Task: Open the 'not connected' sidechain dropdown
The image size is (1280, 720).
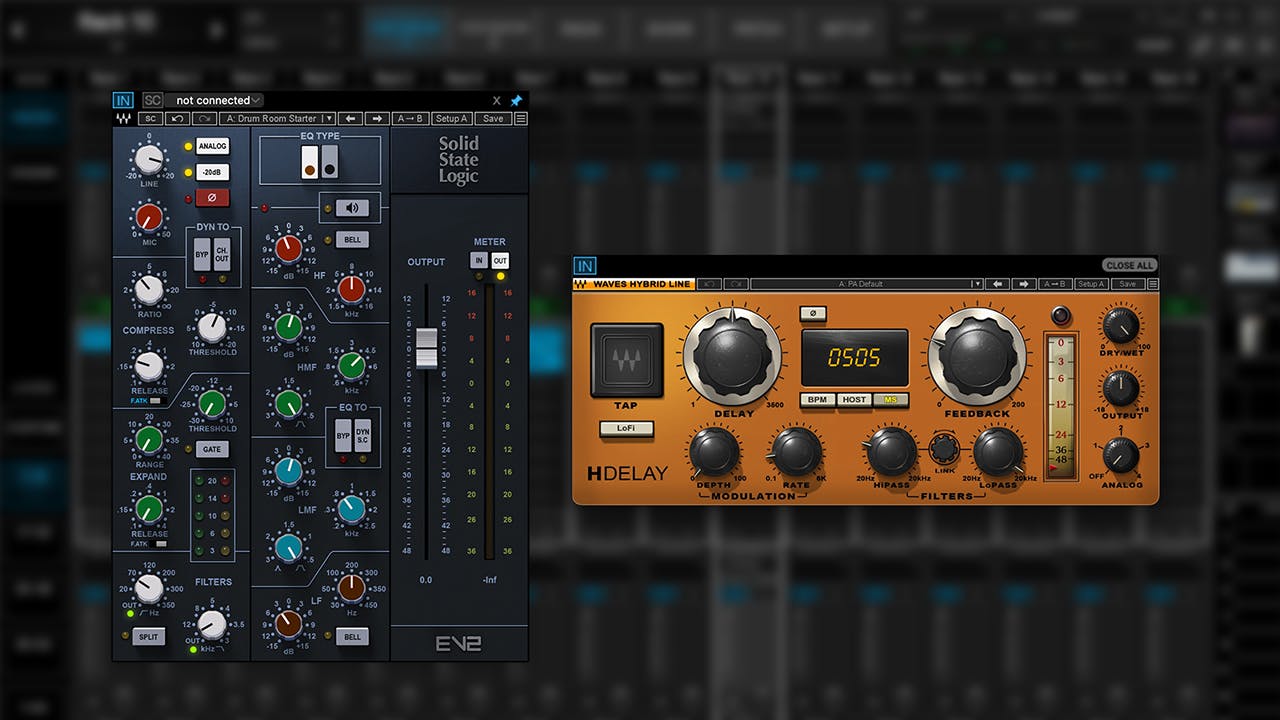Action: (213, 100)
